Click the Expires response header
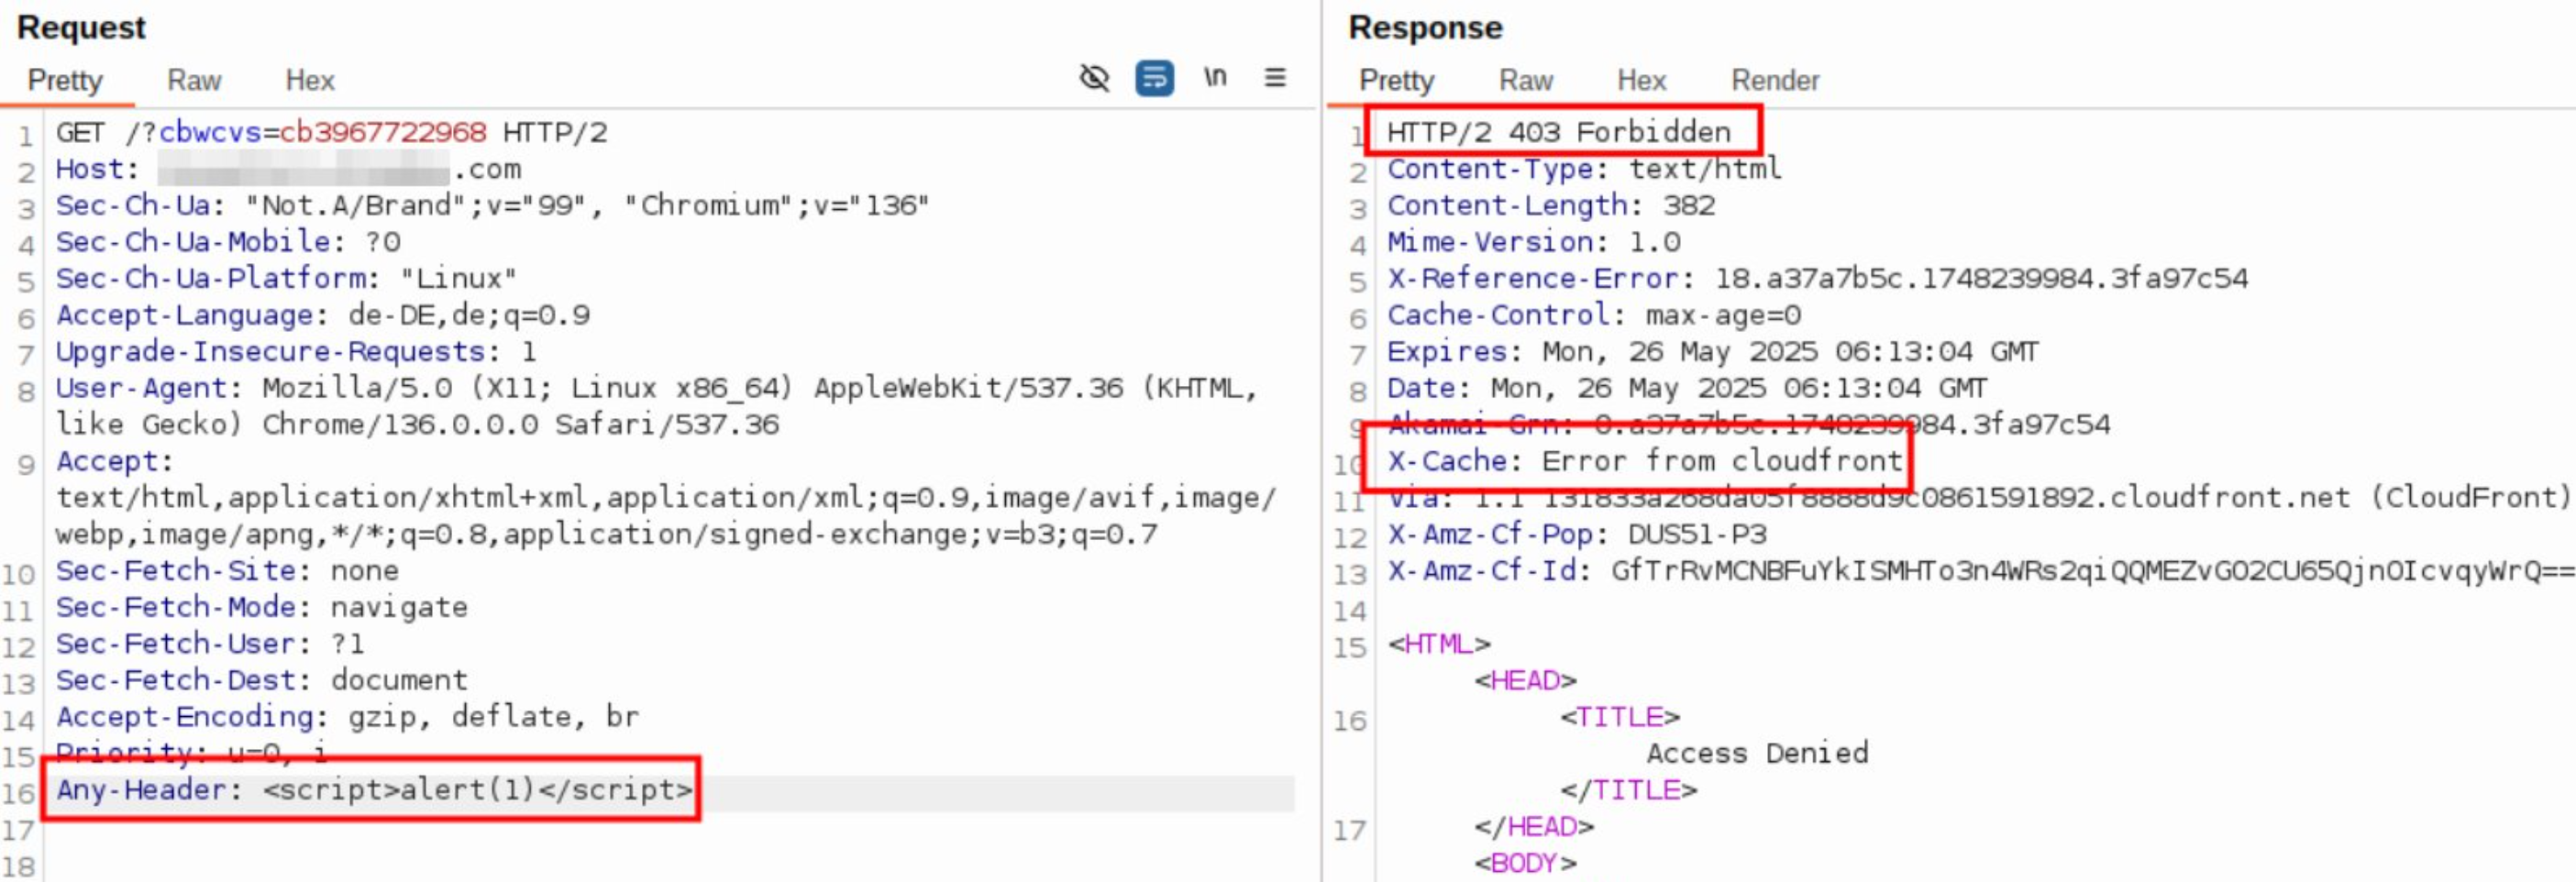Screen dimensions: 2576x882 click(1712, 351)
